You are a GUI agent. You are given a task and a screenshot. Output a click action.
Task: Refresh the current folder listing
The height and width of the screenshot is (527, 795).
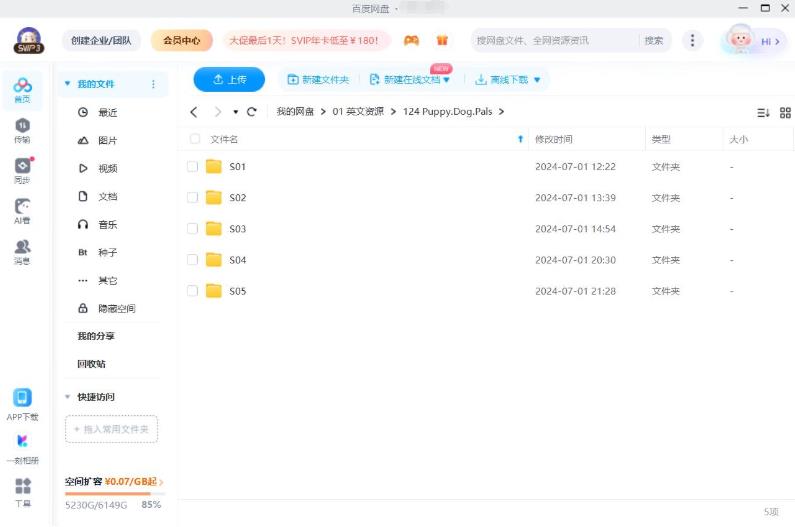click(251, 112)
